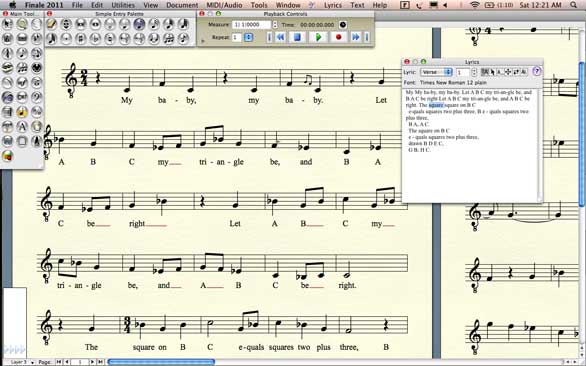This screenshot has height=366, width=586.
Task: Click the Lyrics window help question mark
Action: click(x=537, y=71)
